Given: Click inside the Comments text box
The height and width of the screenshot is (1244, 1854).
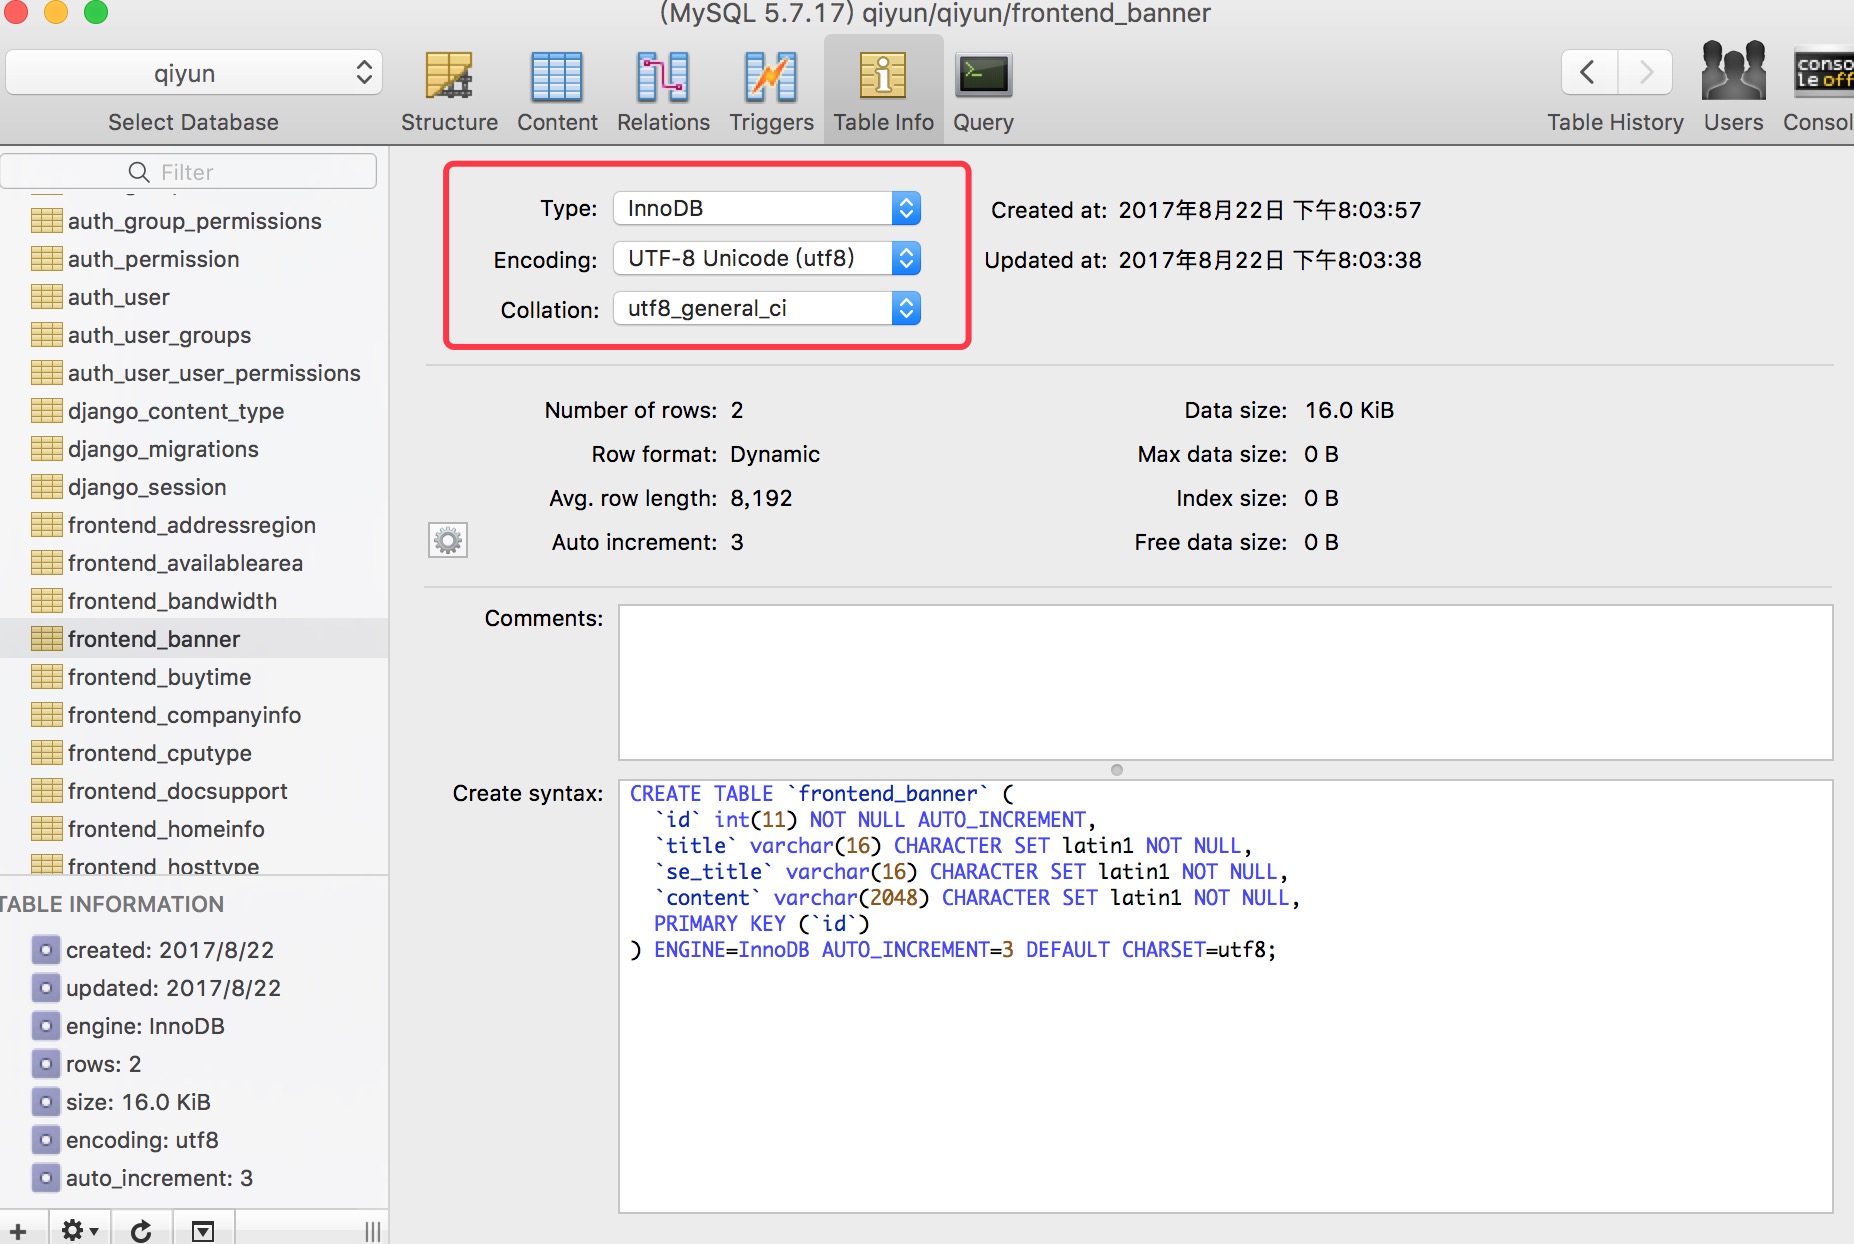Looking at the screenshot, I should pos(1225,682).
